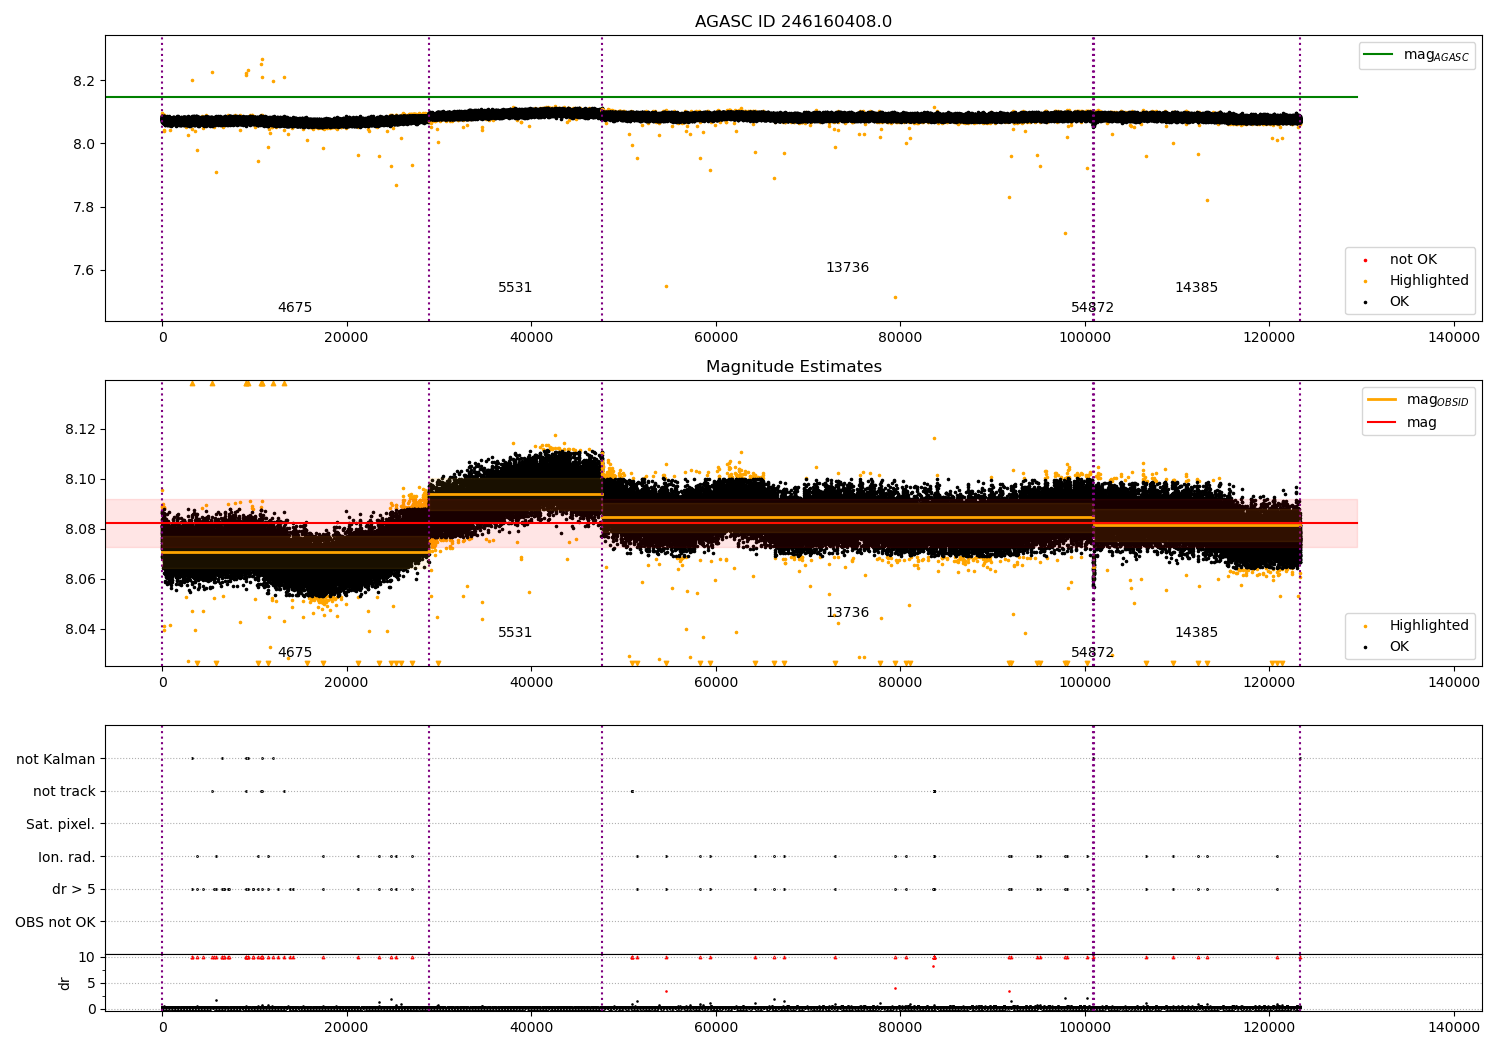This screenshot has width=1500, height=1050.
Task: Click the 60000 x-axis tick in top plot
Action: click(x=716, y=338)
